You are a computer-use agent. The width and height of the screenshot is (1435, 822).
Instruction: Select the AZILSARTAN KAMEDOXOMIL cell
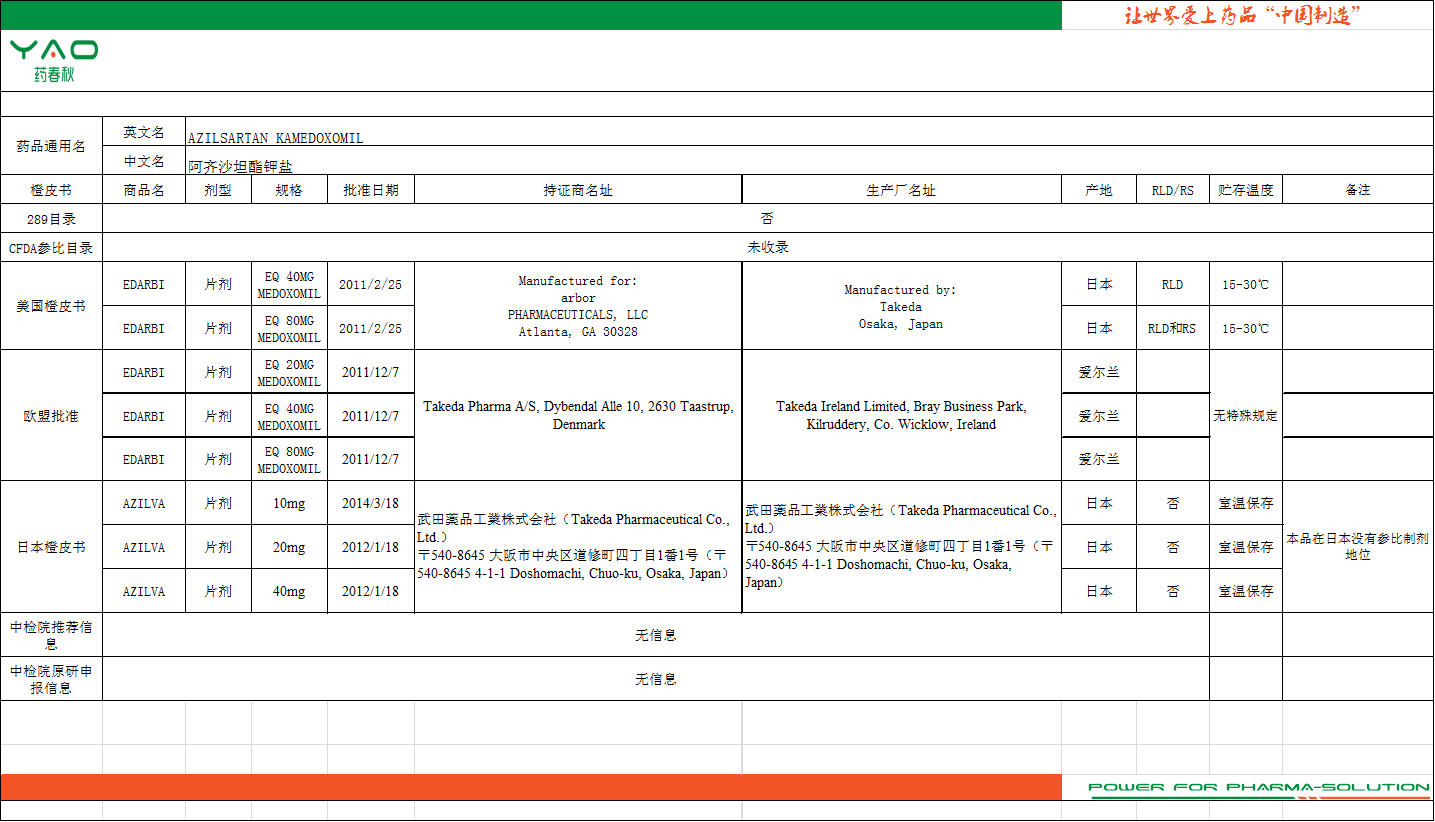(x=809, y=132)
